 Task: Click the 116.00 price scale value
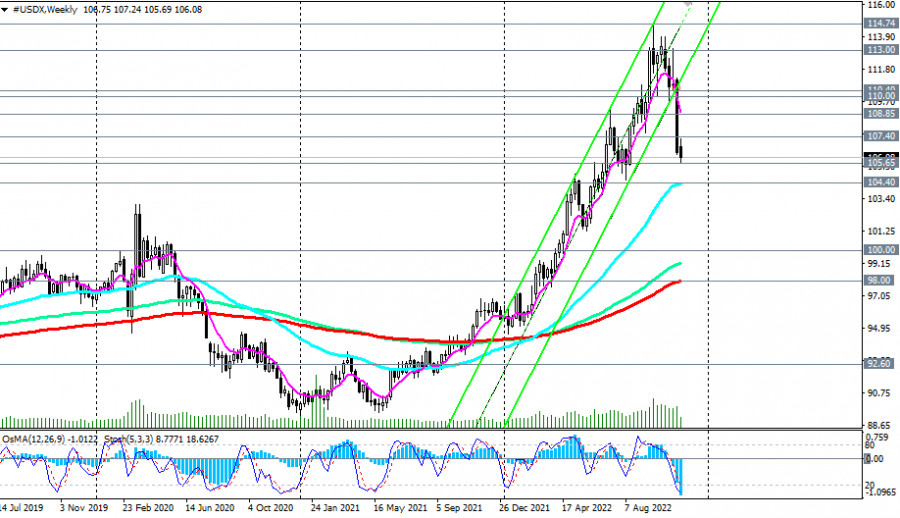pos(879,6)
